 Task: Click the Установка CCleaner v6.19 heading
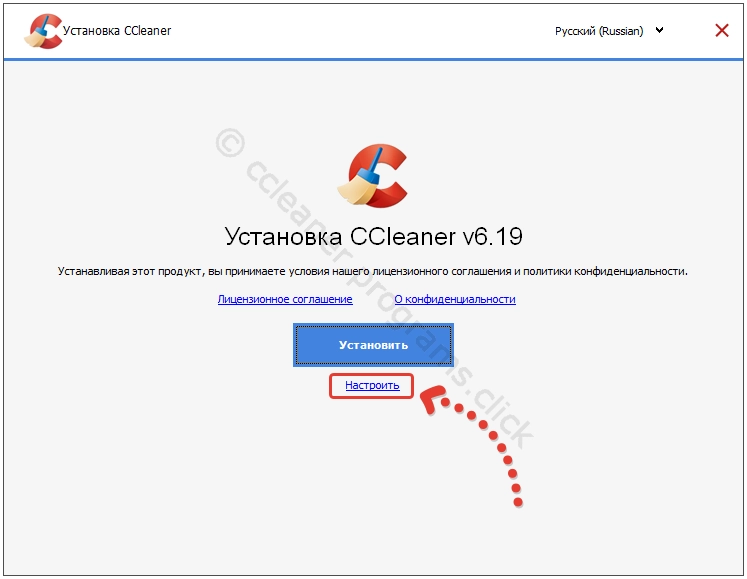[x=373, y=237]
